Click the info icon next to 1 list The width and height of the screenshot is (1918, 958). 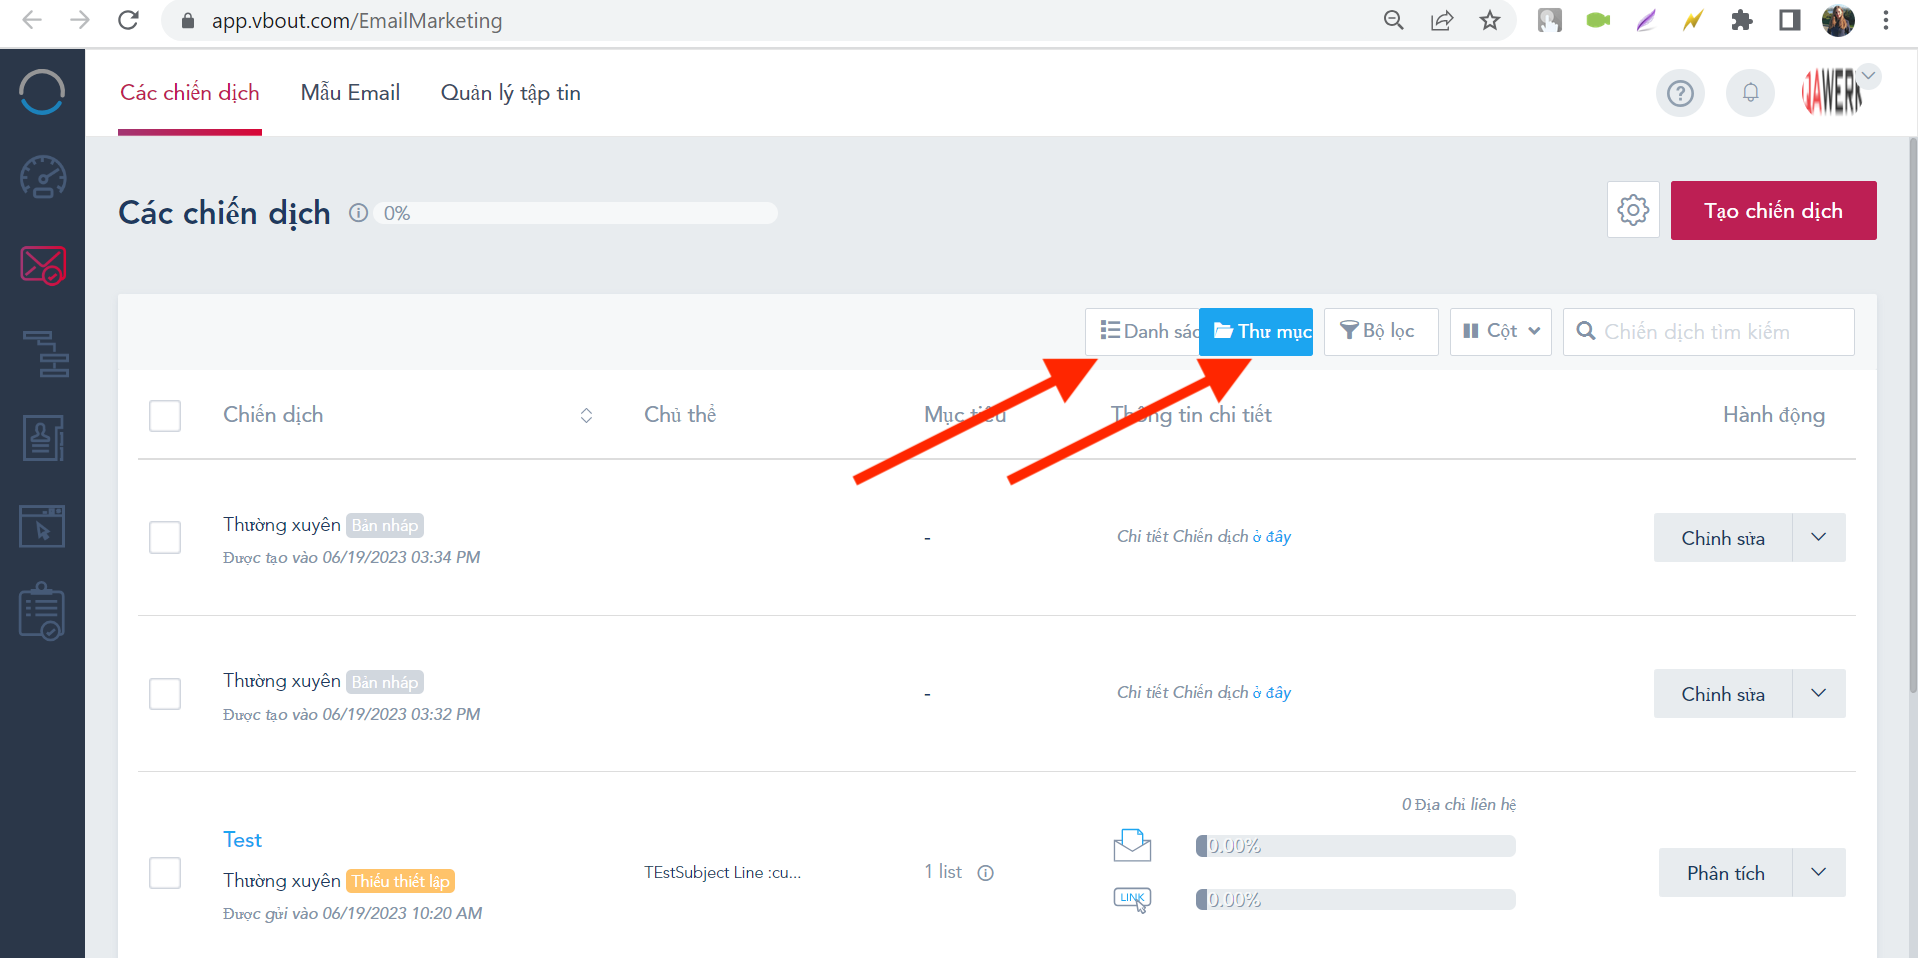985,873
